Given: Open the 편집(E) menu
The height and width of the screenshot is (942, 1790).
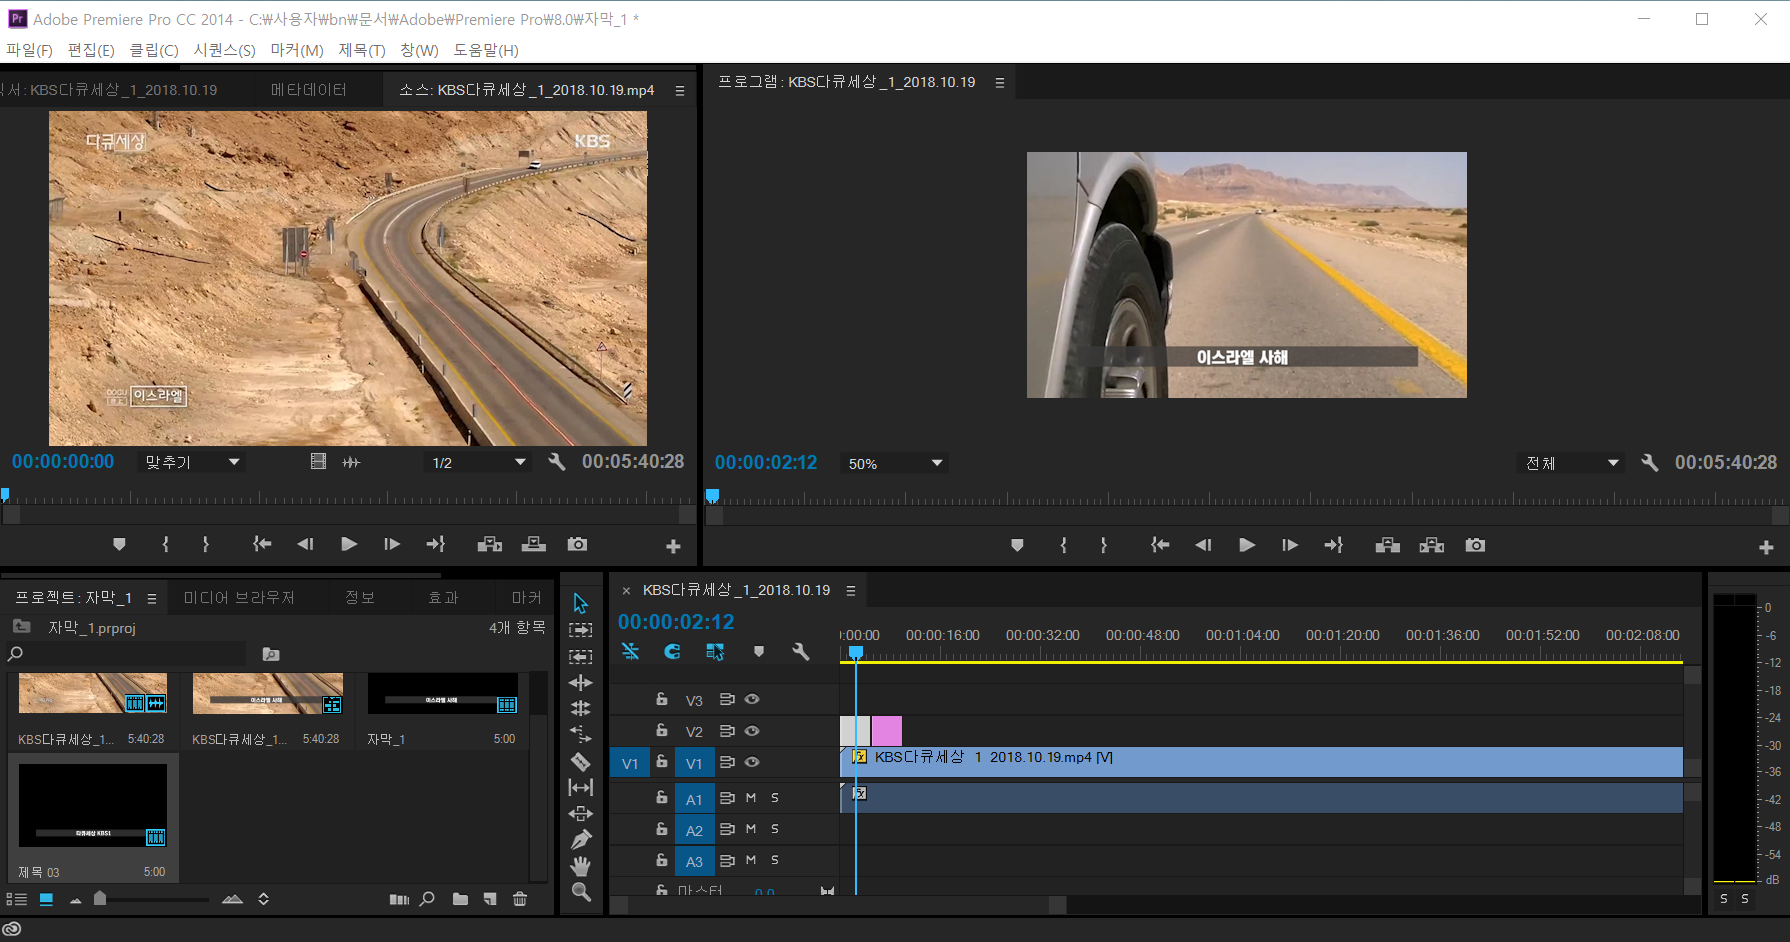Looking at the screenshot, I should 91,50.
